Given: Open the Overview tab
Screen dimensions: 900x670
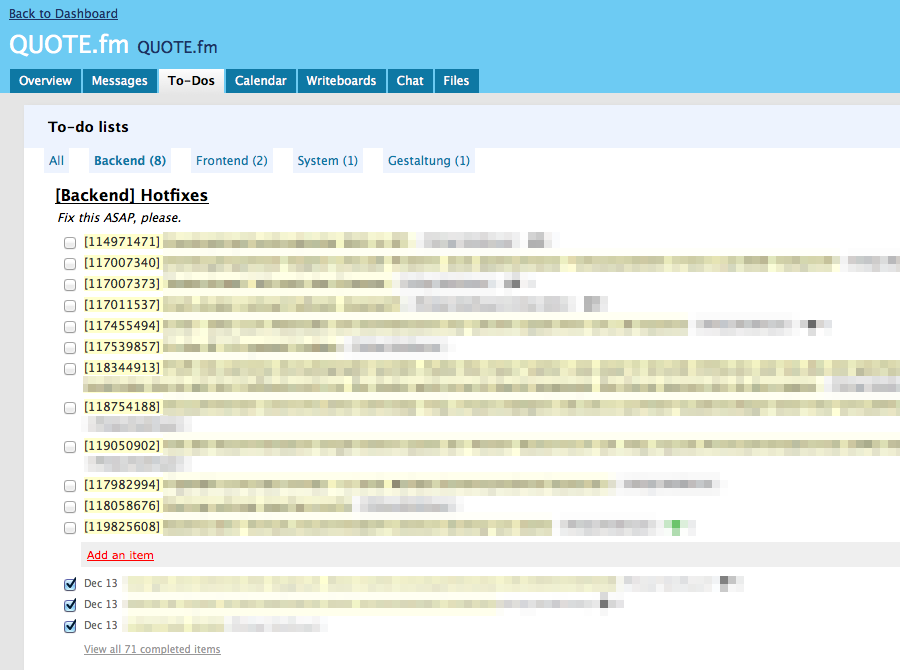Looking at the screenshot, I should pyautogui.click(x=45, y=81).
